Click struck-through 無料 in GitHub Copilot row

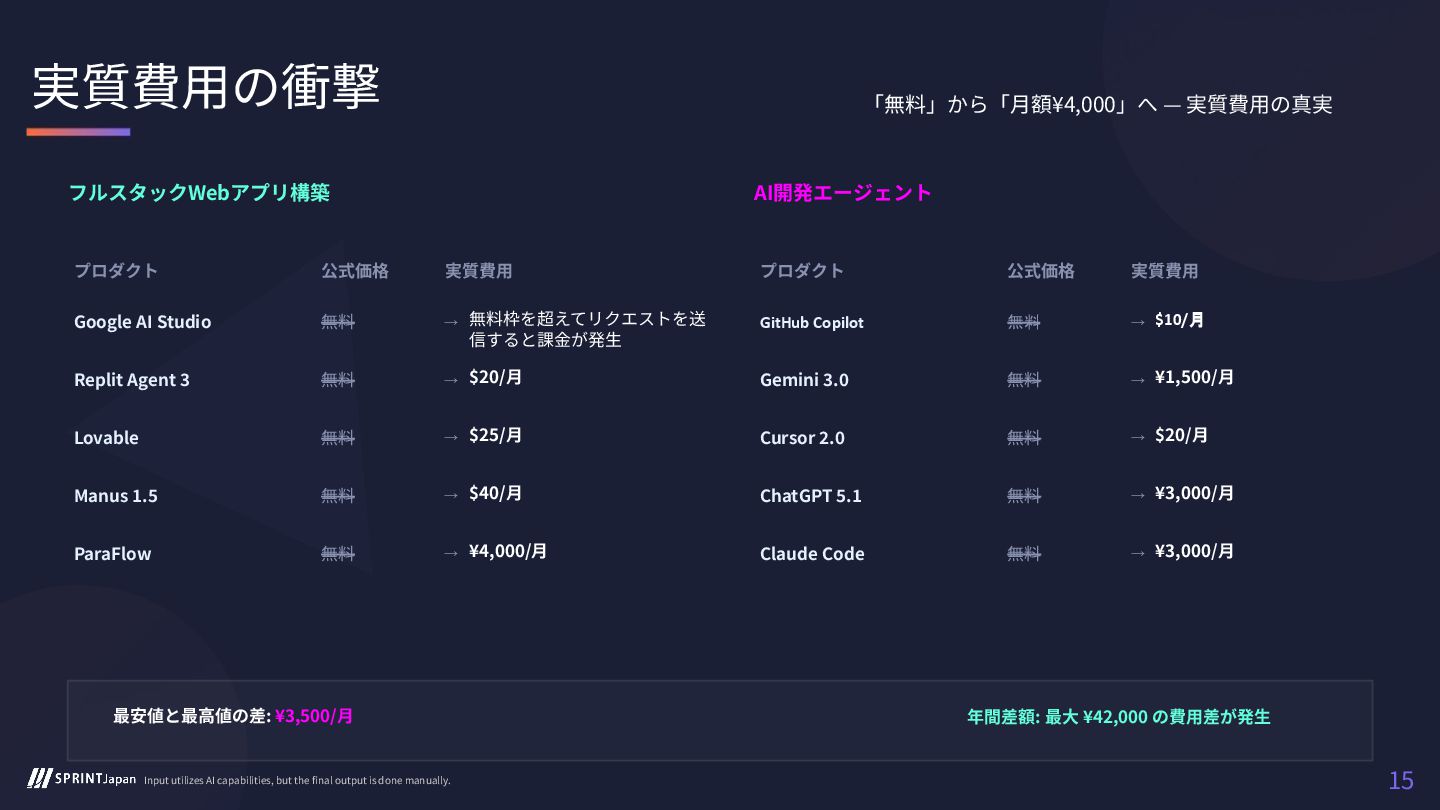[1024, 322]
